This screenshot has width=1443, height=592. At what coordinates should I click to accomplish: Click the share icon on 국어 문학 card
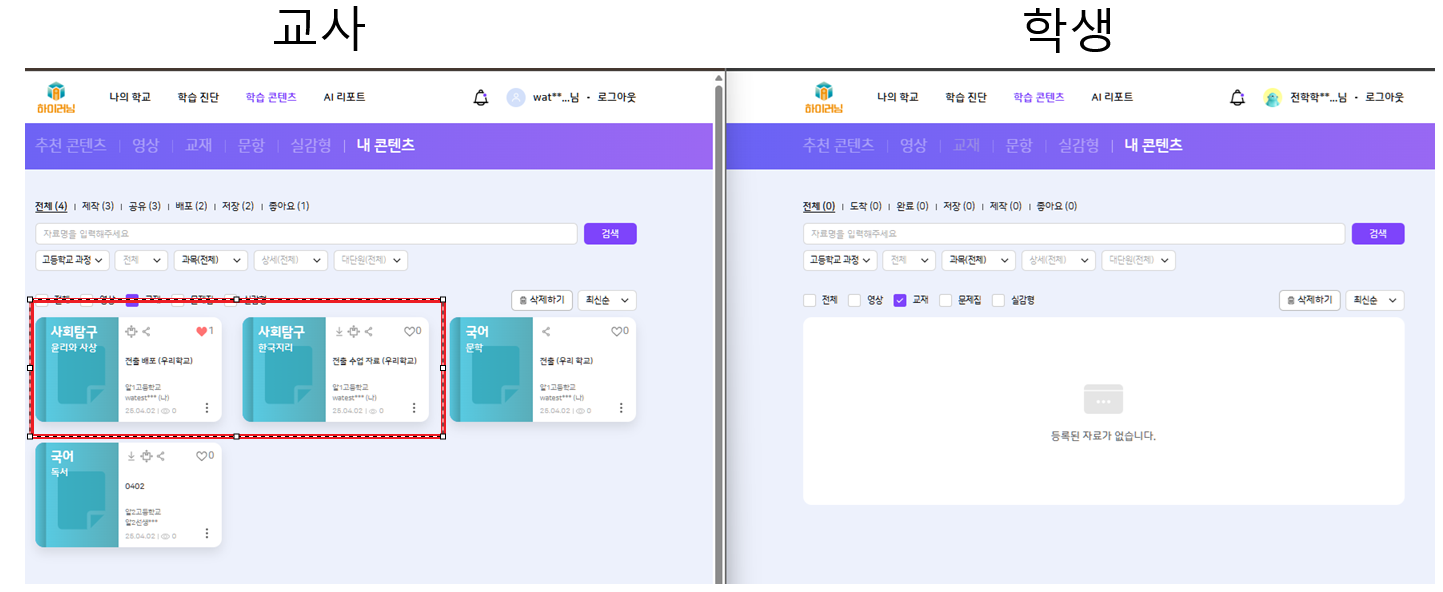pos(546,331)
